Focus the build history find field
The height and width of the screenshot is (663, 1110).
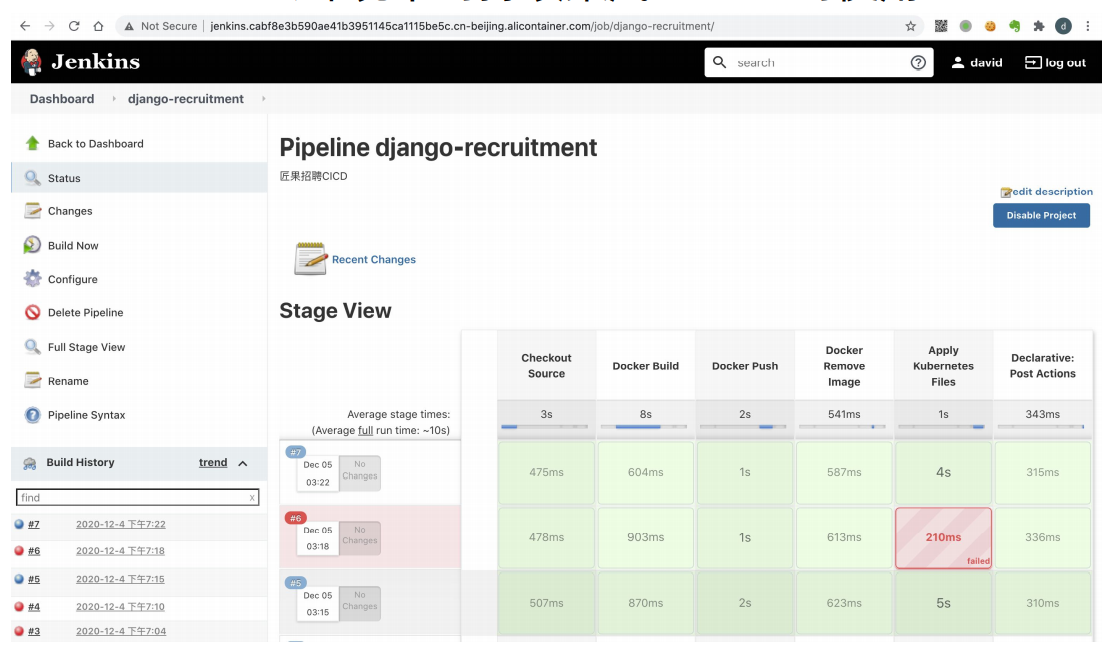point(130,497)
